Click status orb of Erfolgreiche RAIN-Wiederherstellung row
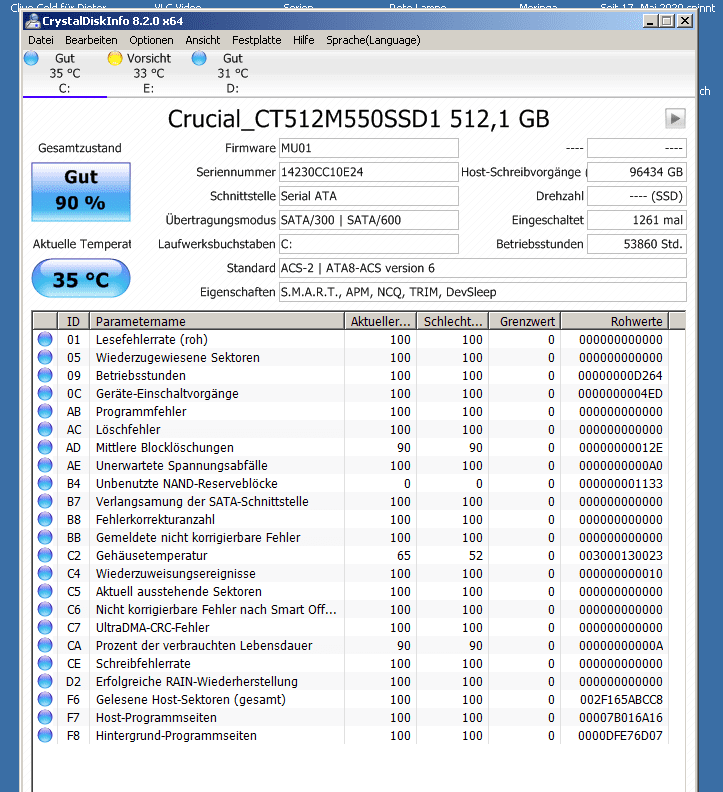 [45, 681]
